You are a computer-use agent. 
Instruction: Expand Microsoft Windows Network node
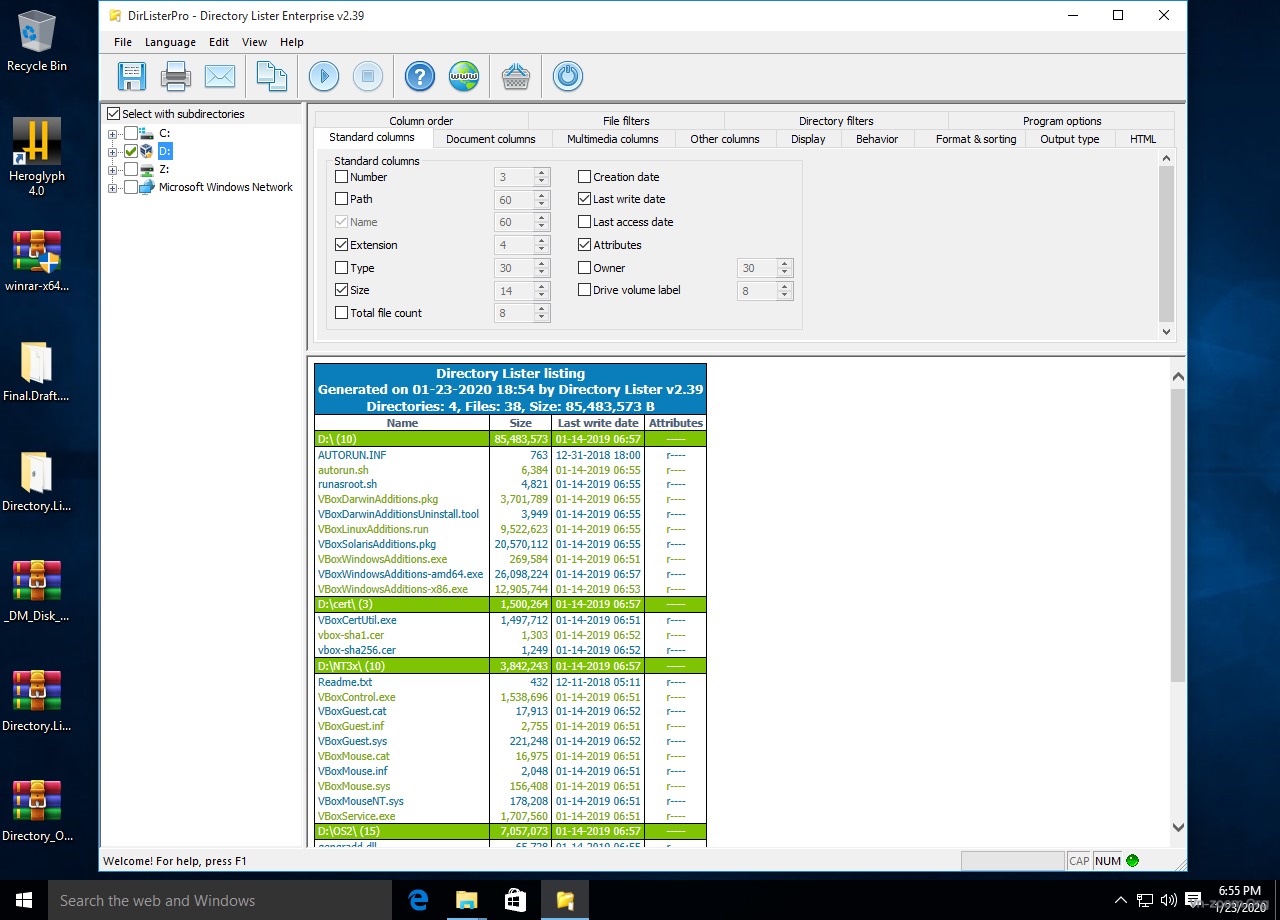113,187
